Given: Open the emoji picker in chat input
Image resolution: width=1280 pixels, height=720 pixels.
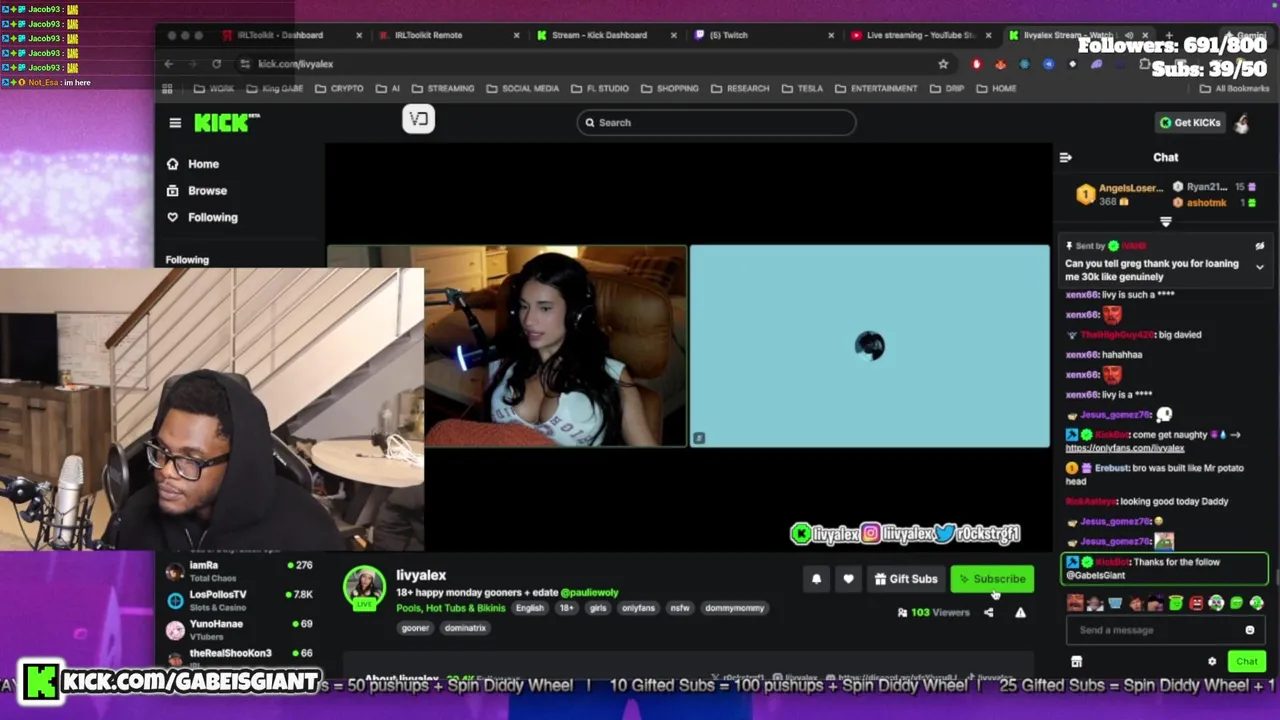Looking at the screenshot, I should point(1249,630).
